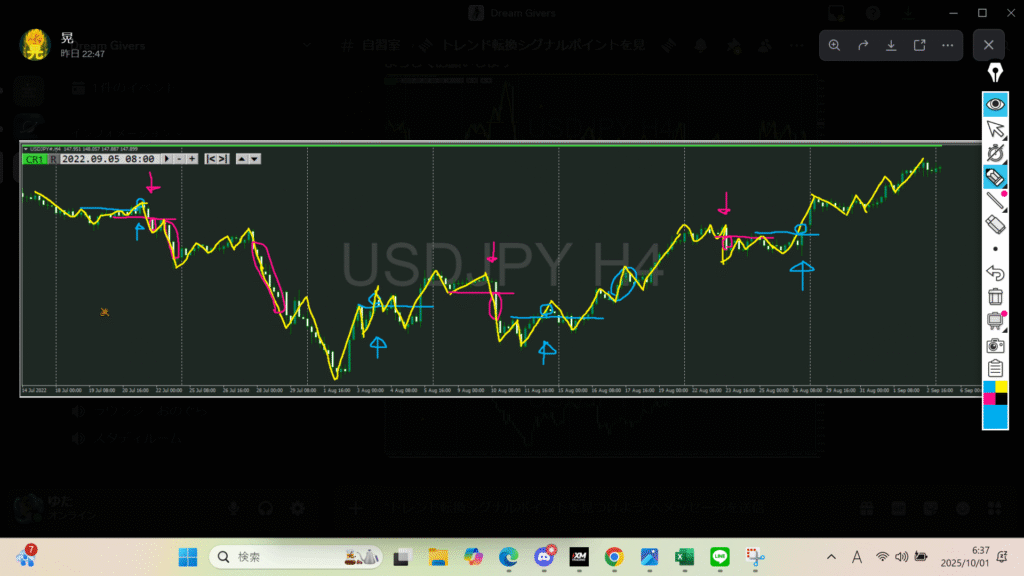The image size is (1024, 576).
Task: Toggle the green CR1 indicator button
Action: pos(34,158)
